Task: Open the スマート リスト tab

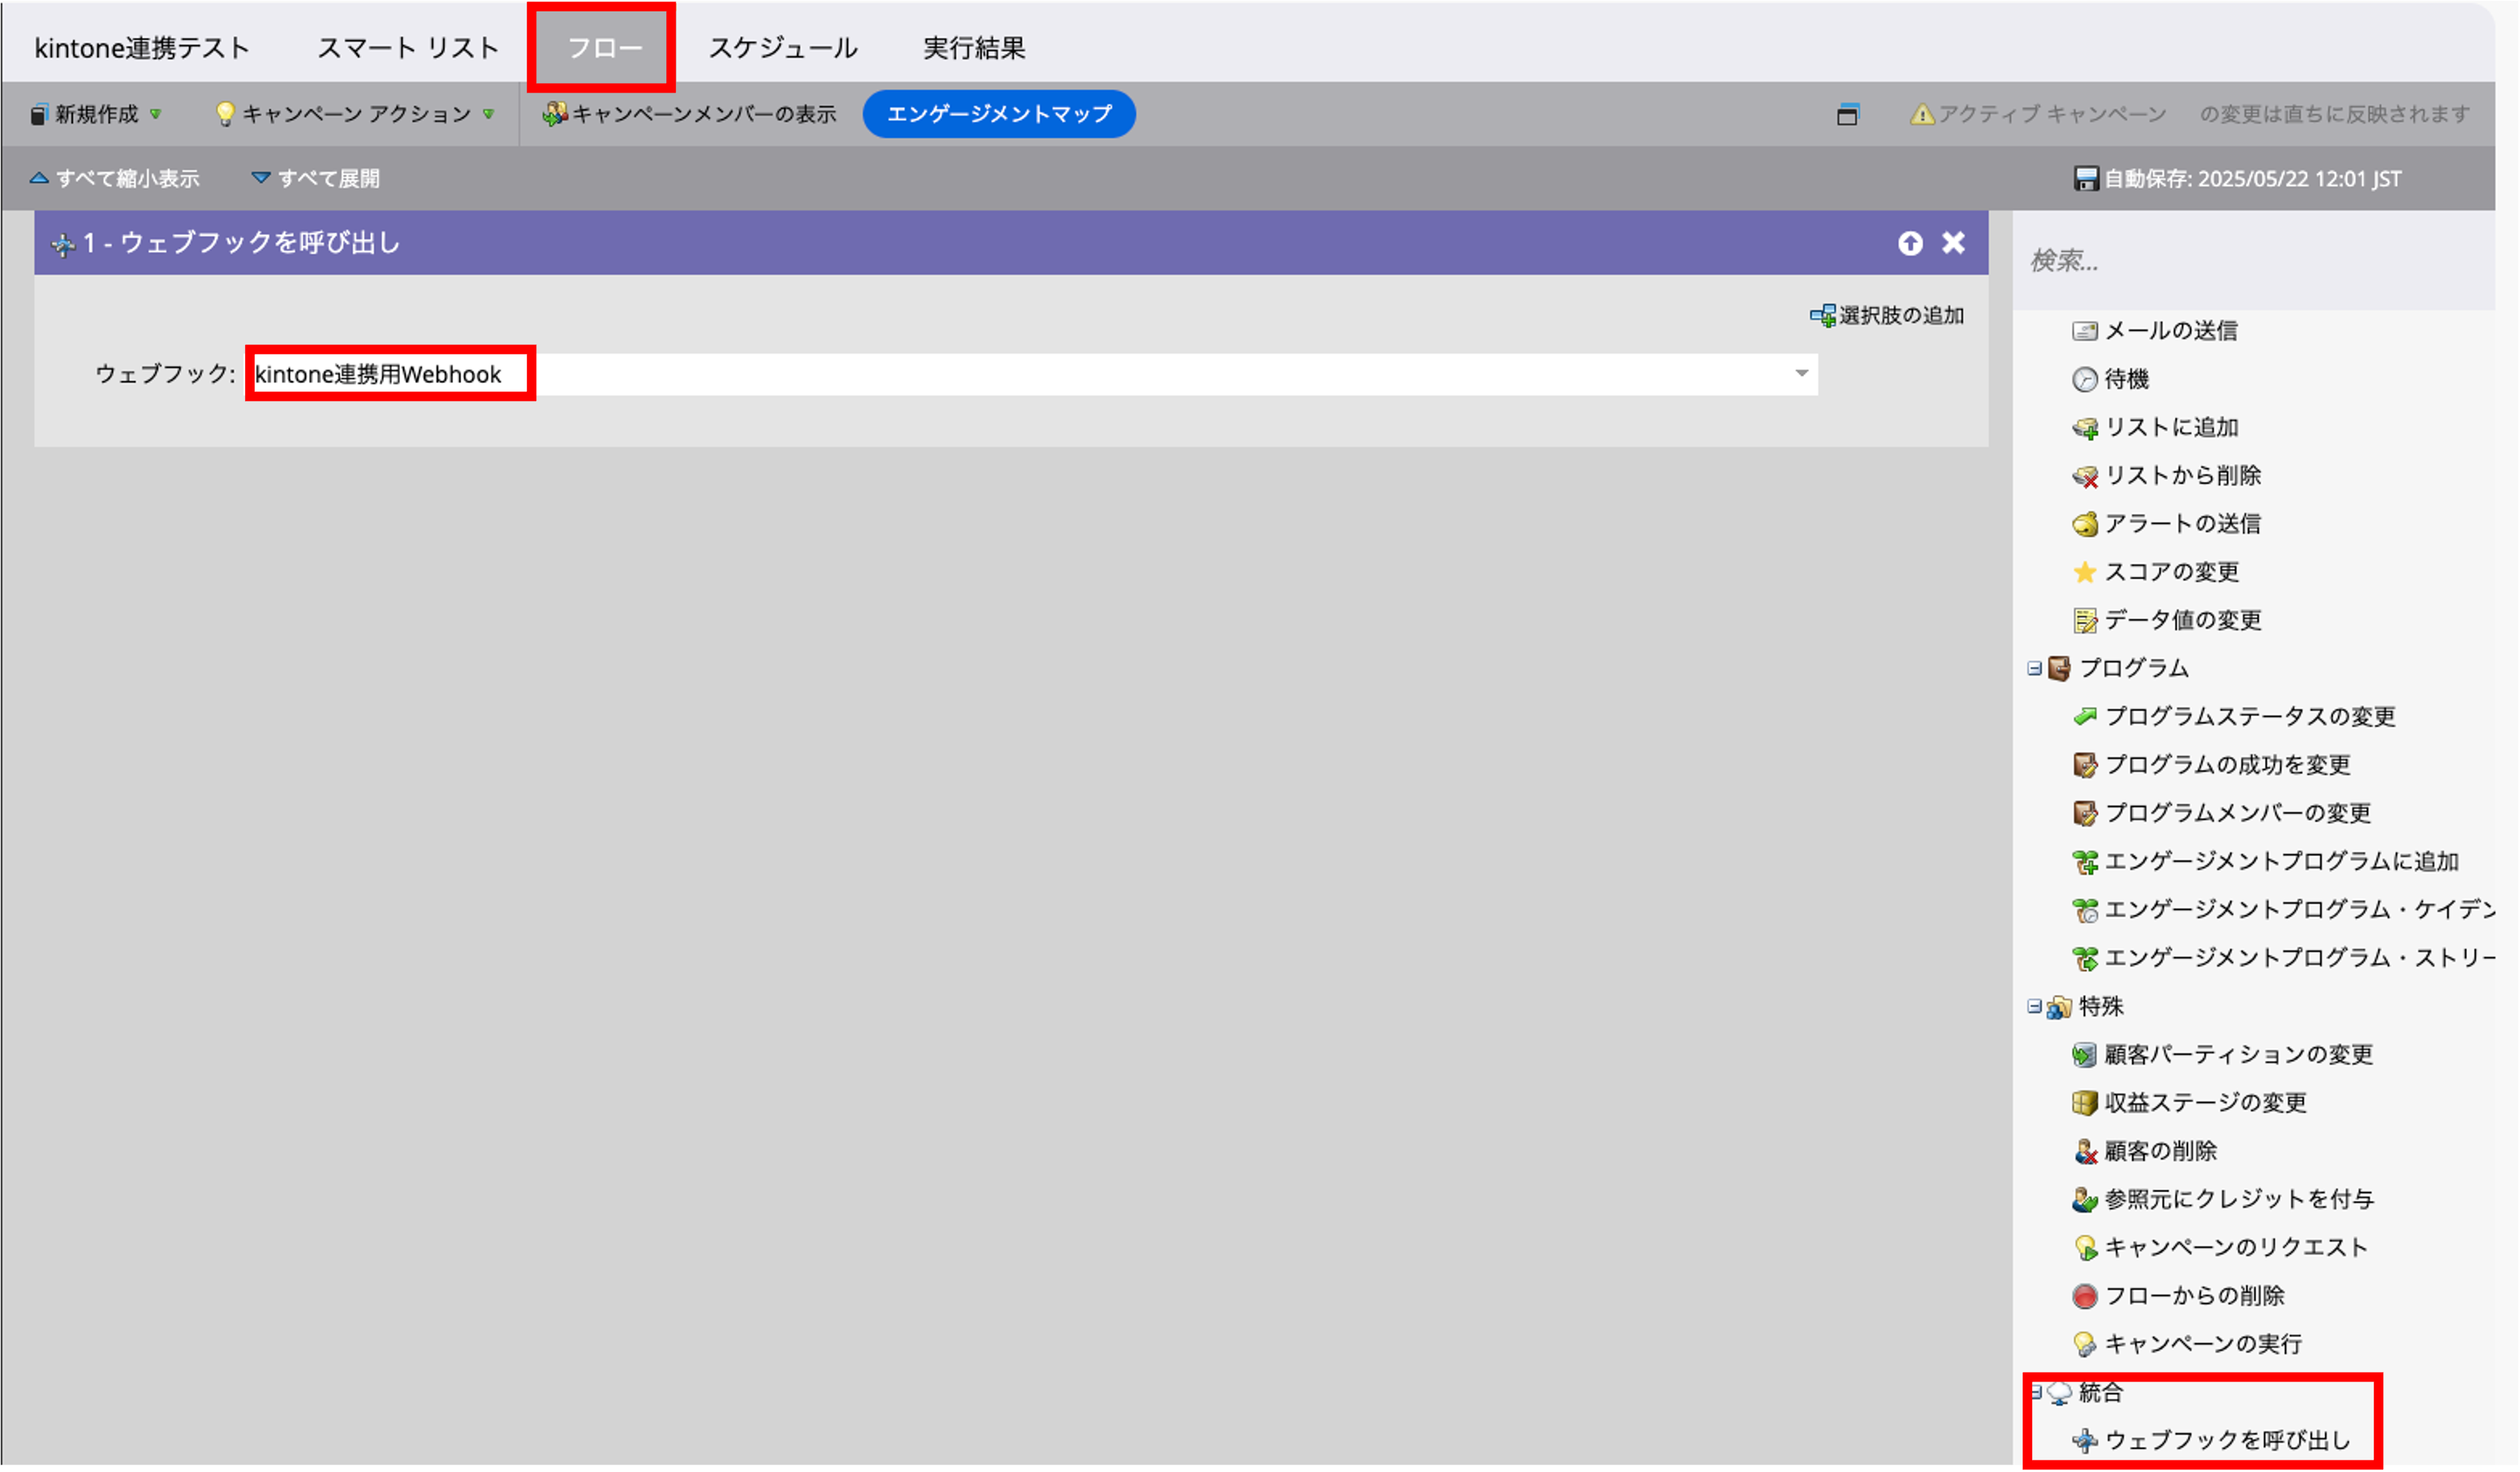Action: [408, 48]
